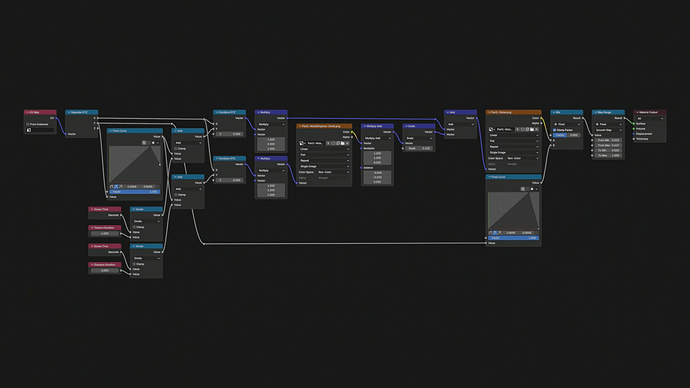Browse image icon in Noise.png texture node
690x388 pixels.
pyautogui.click(x=491, y=129)
